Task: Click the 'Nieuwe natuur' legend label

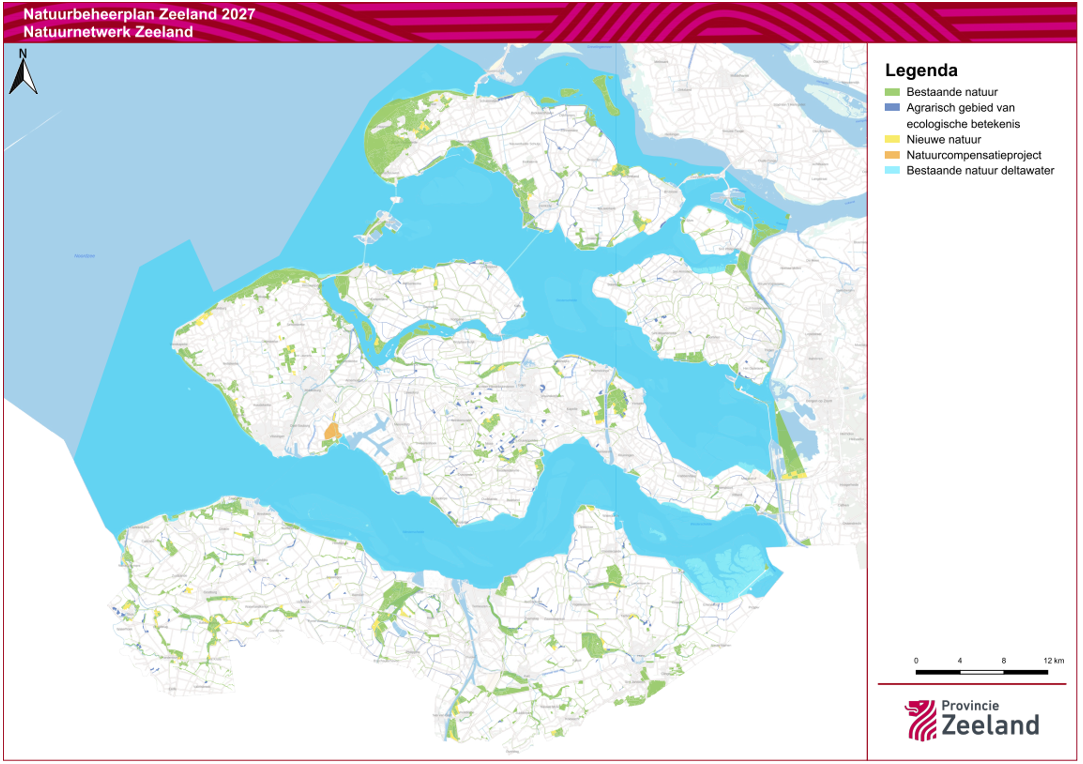Action: click(x=943, y=140)
